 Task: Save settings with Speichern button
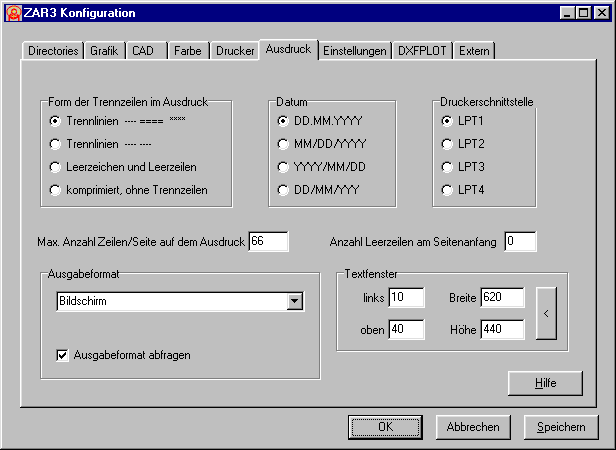[561, 427]
